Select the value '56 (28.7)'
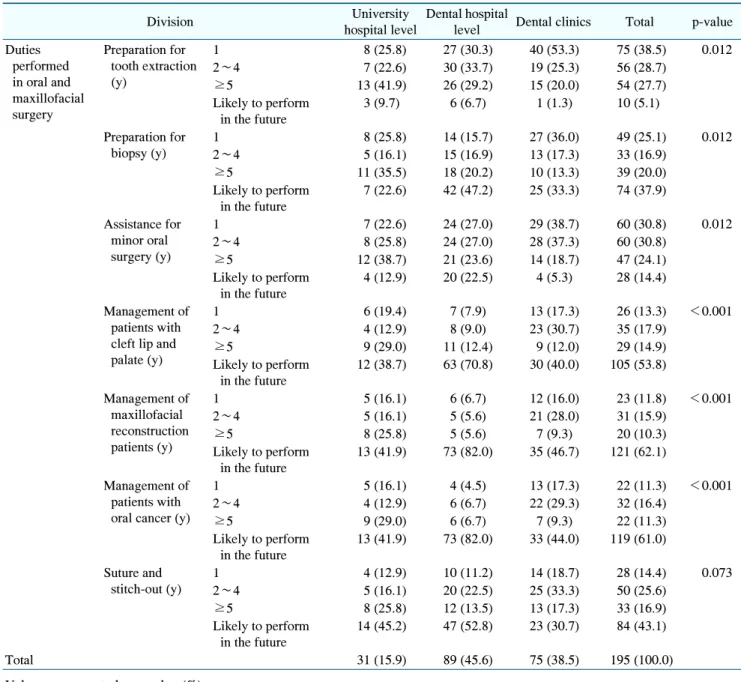Viewport: 741px width, 682px height. pyautogui.click(x=641, y=68)
